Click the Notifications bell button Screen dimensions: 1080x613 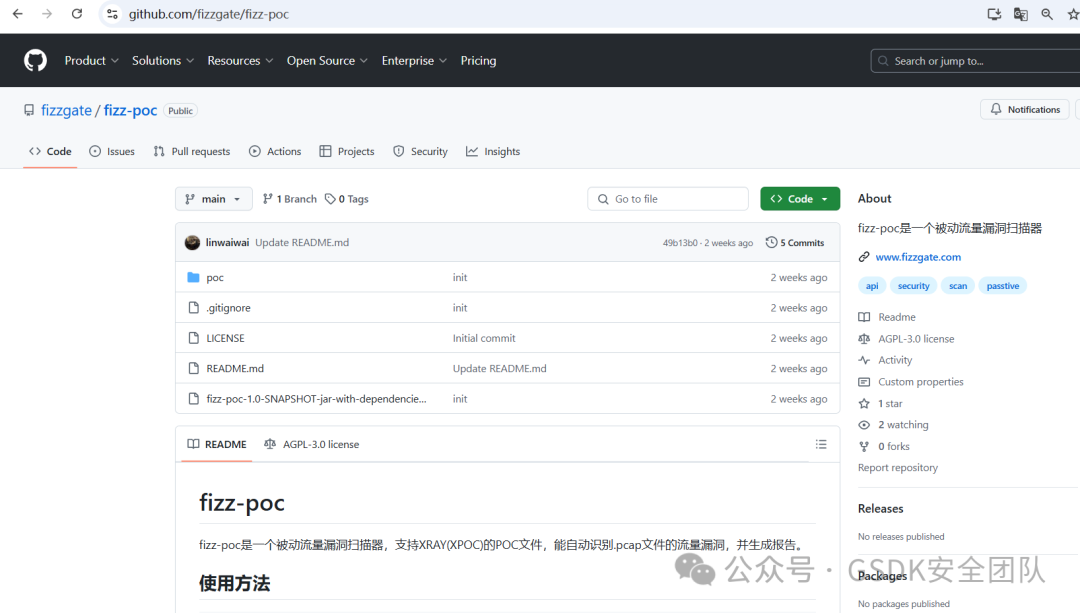[x=1025, y=110]
